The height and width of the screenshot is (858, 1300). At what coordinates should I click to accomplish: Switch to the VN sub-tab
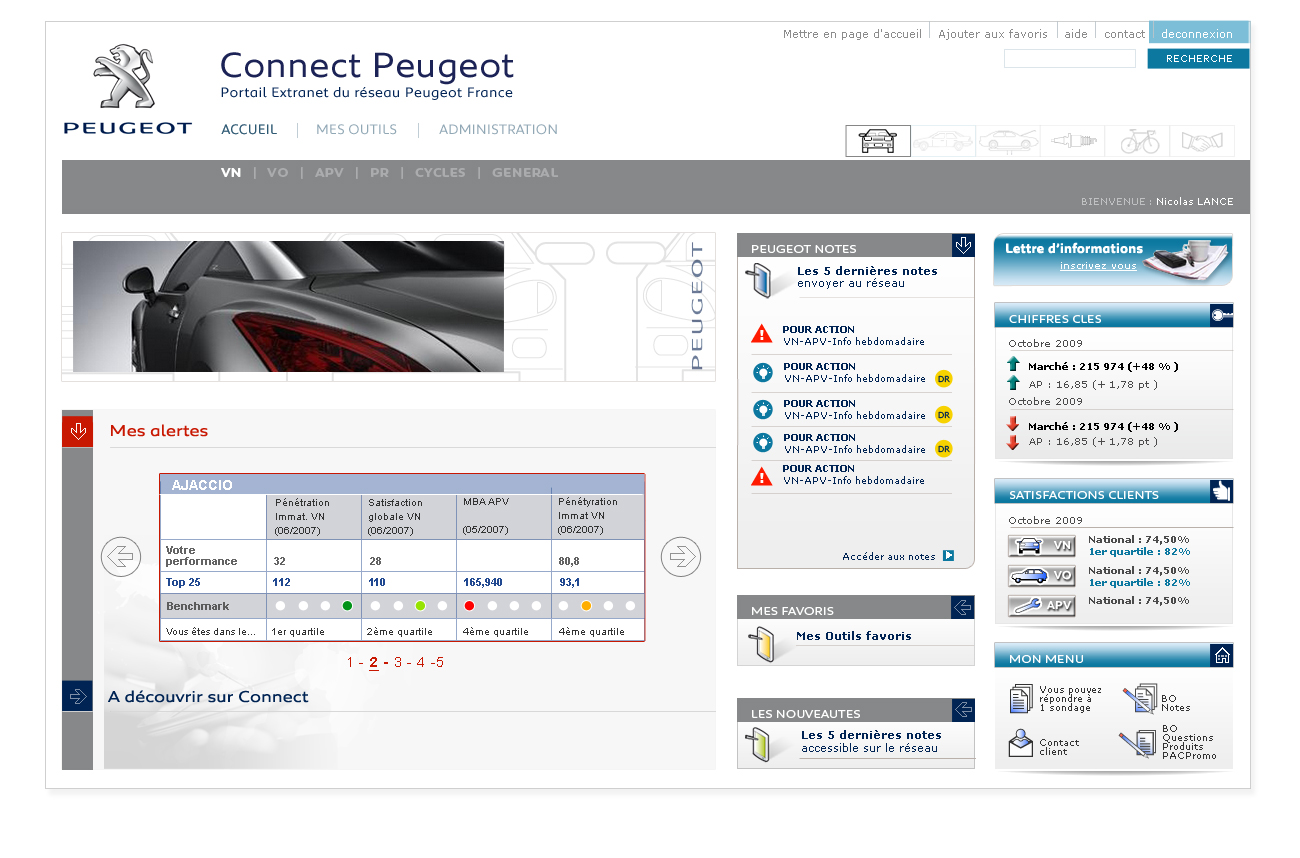pyautogui.click(x=231, y=172)
